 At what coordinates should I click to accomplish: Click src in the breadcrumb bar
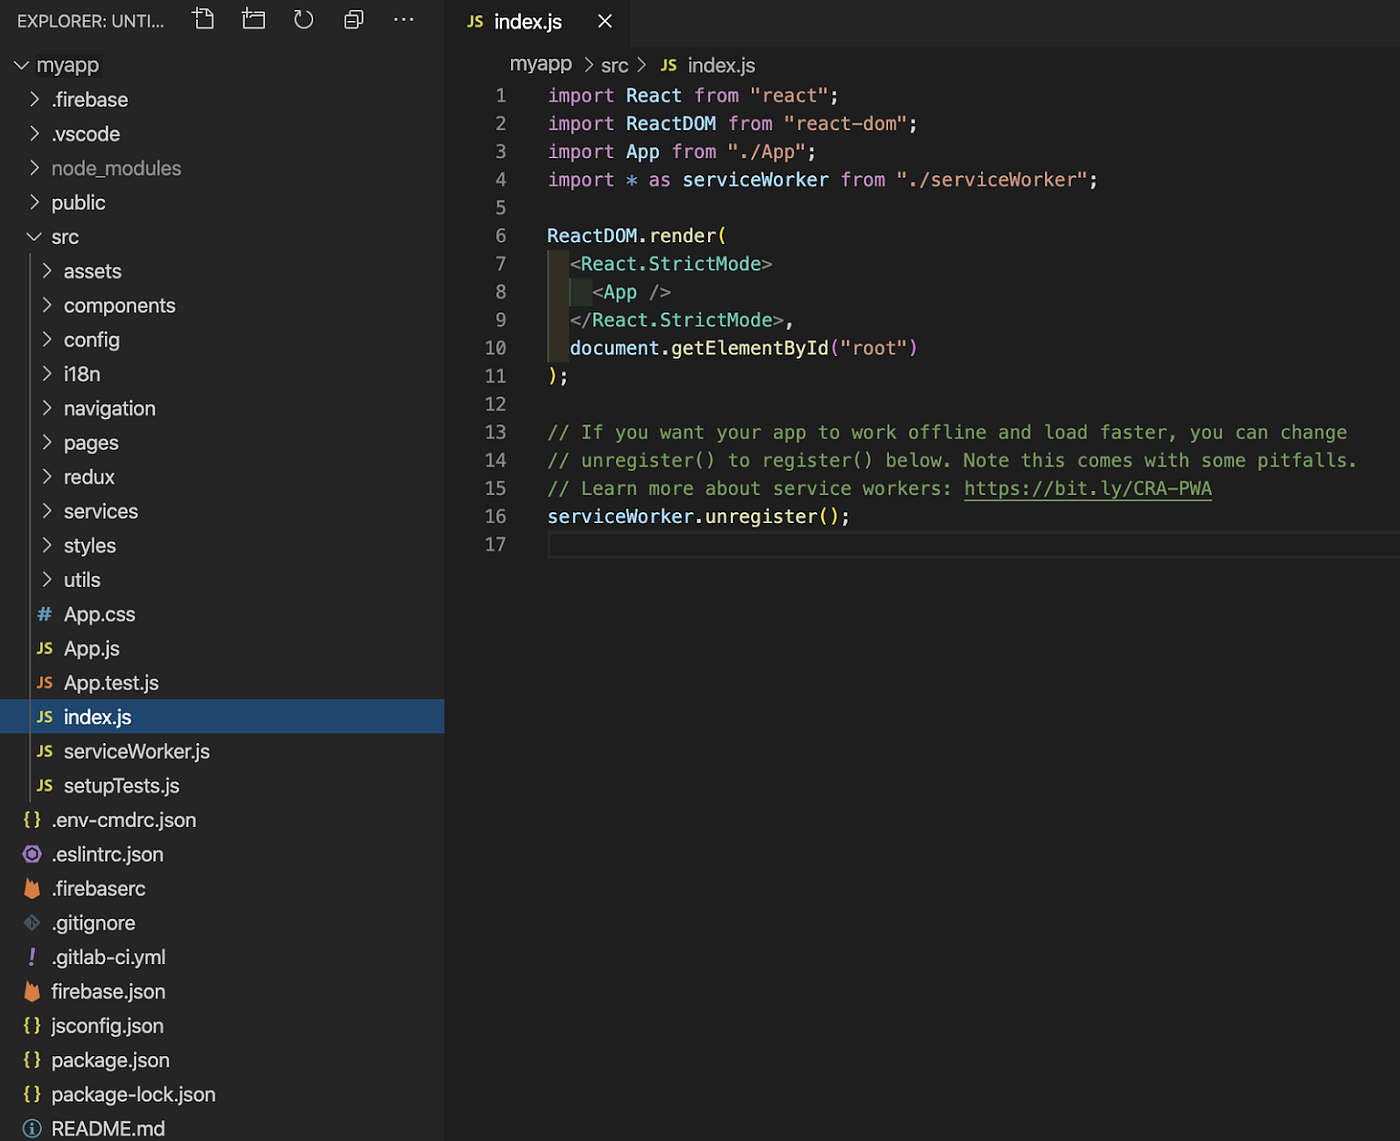[614, 64]
